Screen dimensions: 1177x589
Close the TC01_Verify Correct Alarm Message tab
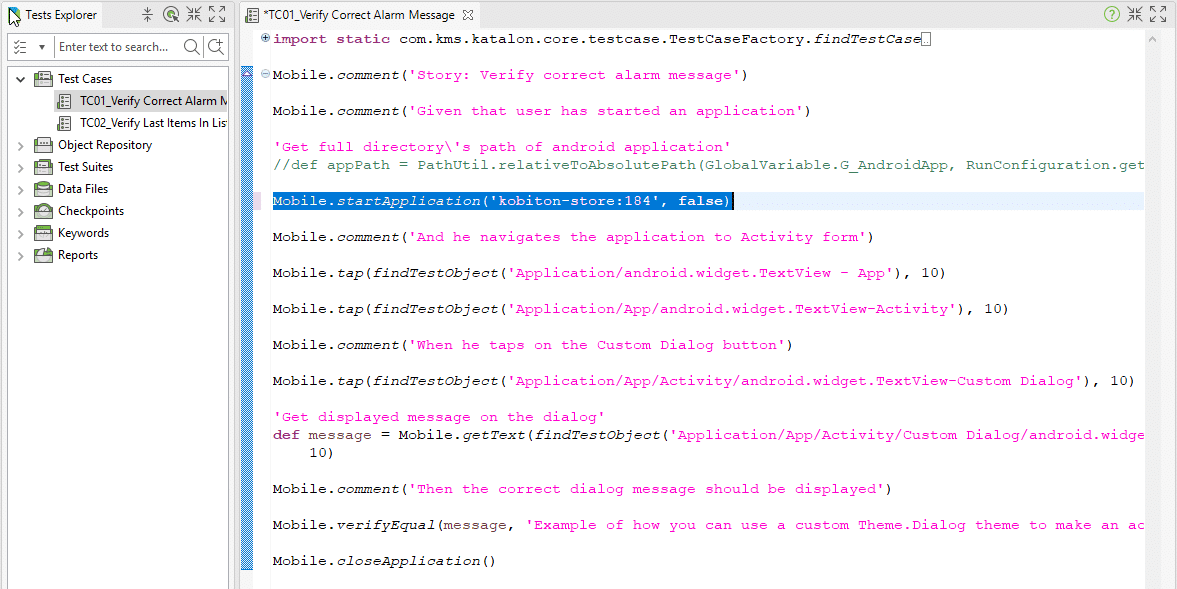point(467,15)
